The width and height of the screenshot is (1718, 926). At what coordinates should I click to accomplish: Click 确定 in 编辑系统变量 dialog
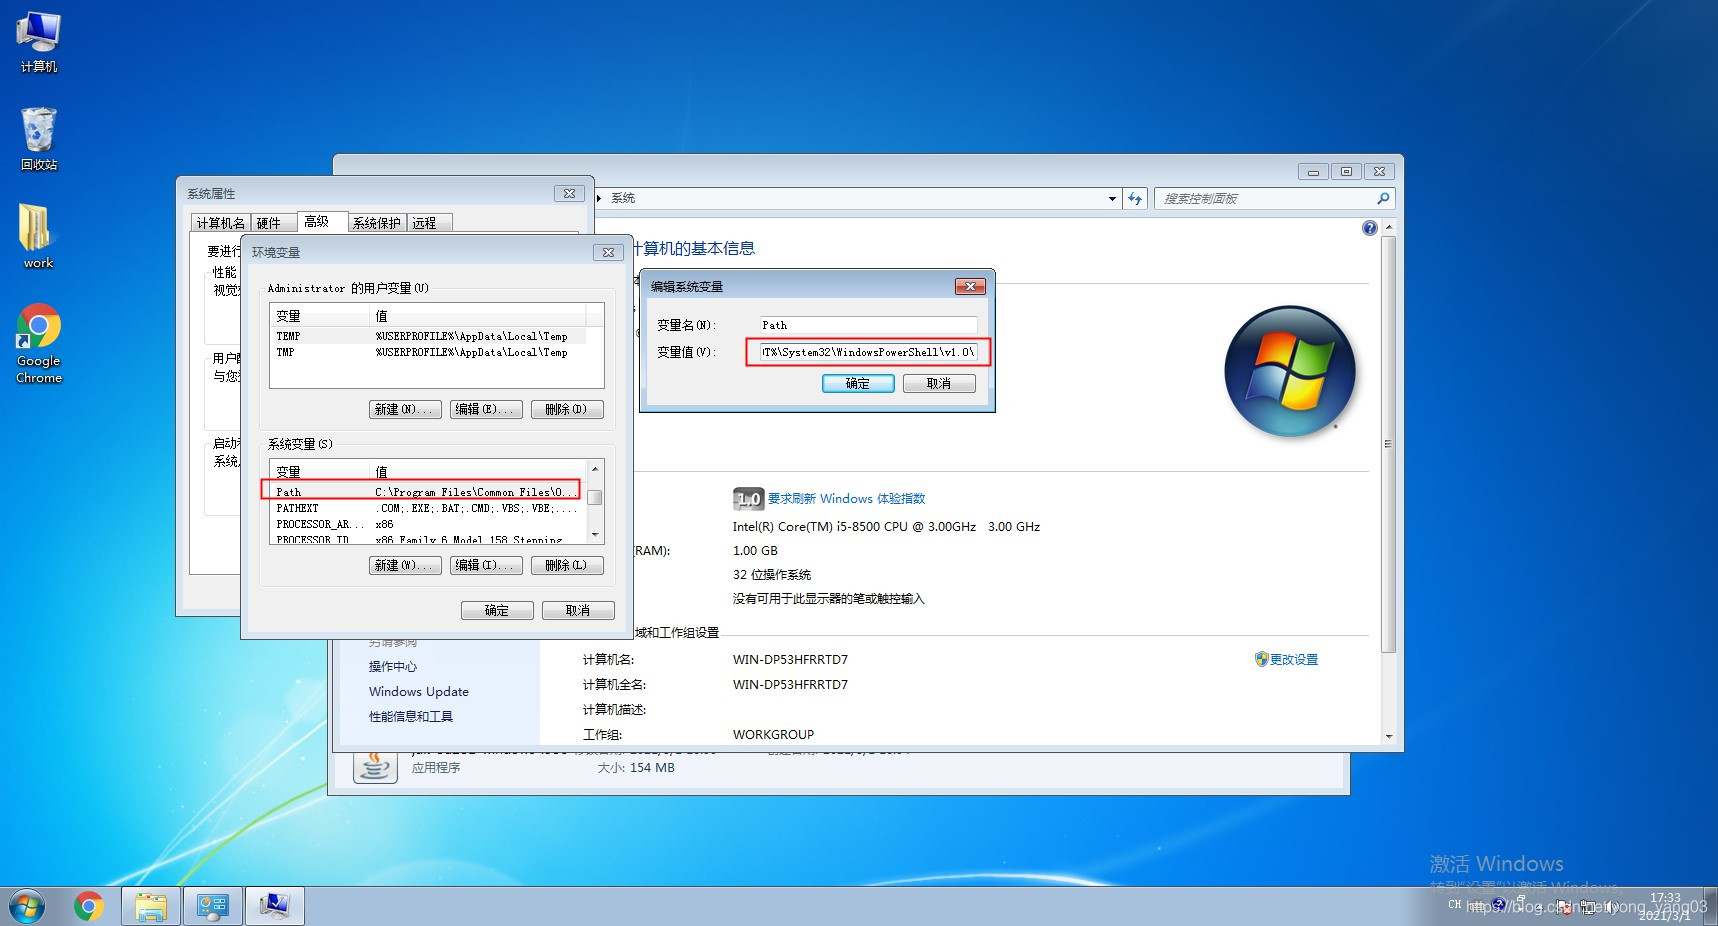pos(858,383)
